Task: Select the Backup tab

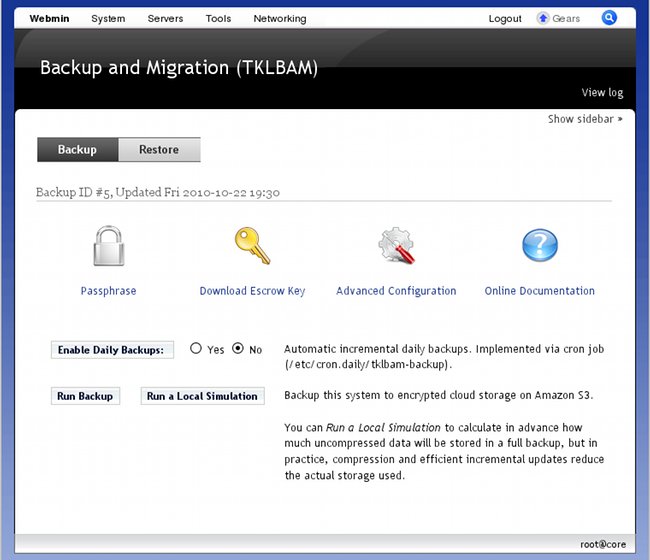Action: coord(77,150)
